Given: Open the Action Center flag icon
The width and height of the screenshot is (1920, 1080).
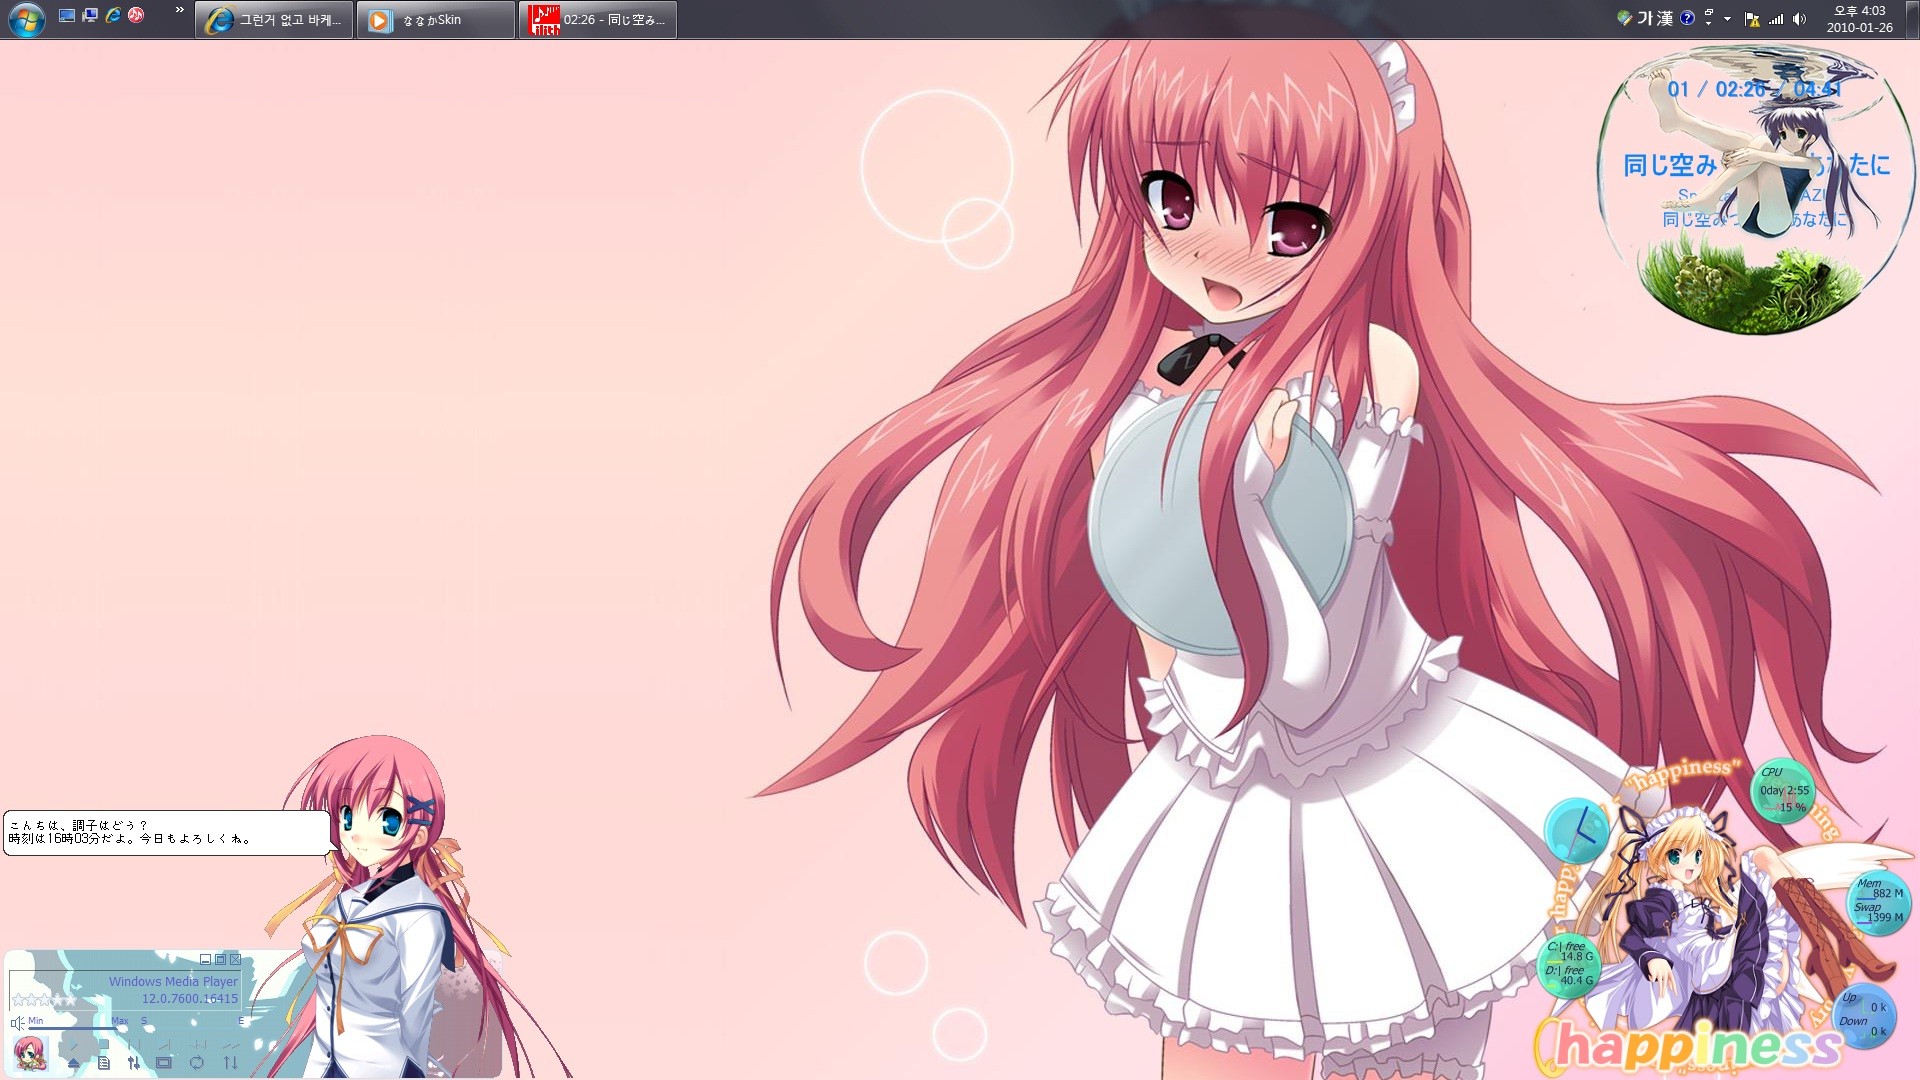Looking at the screenshot, I should pos(1752,19).
